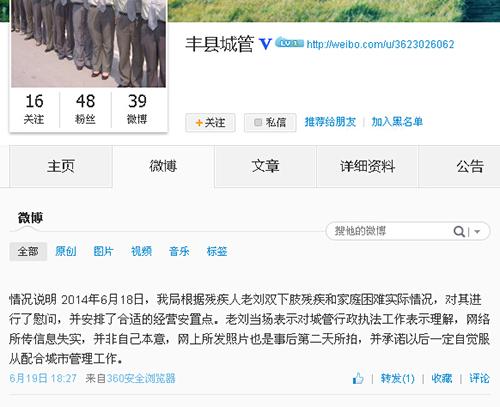
Task: Click the blue V verification badge
Action: pos(265,44)
